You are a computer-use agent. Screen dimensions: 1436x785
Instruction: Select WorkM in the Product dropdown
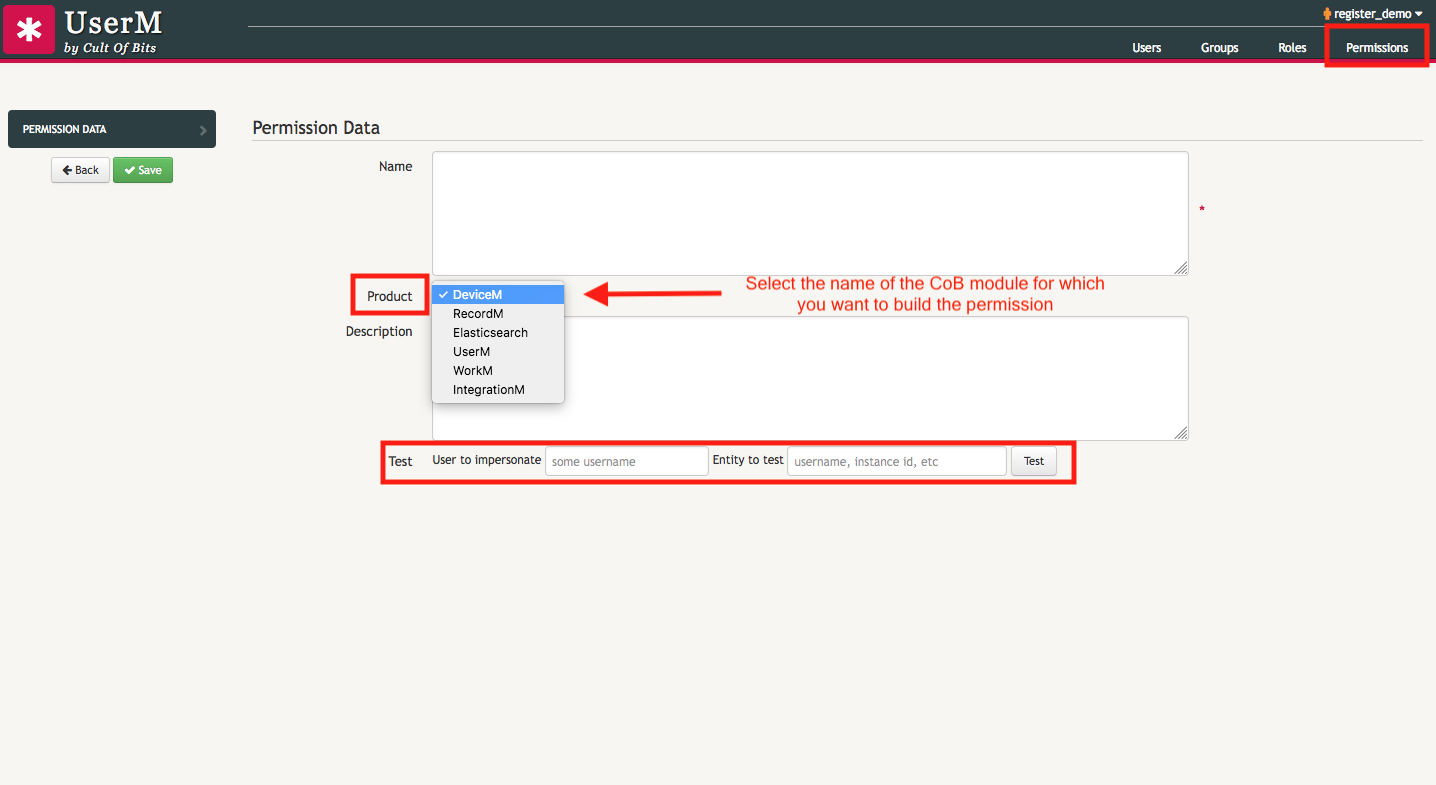(498, 371)
